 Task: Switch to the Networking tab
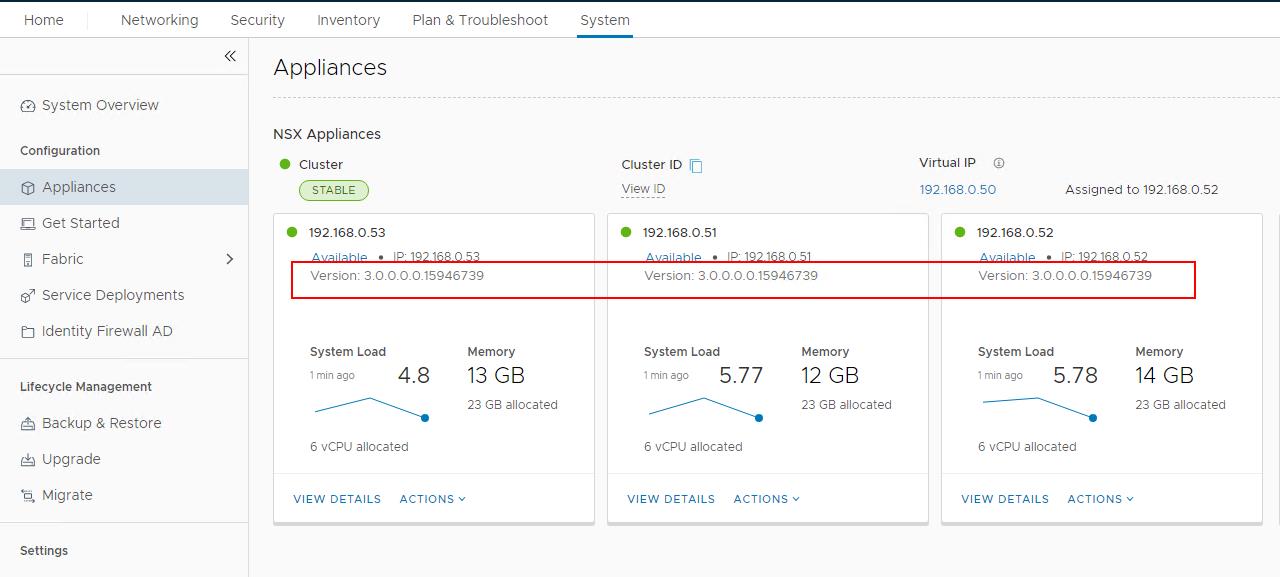(x=159, y=20)
